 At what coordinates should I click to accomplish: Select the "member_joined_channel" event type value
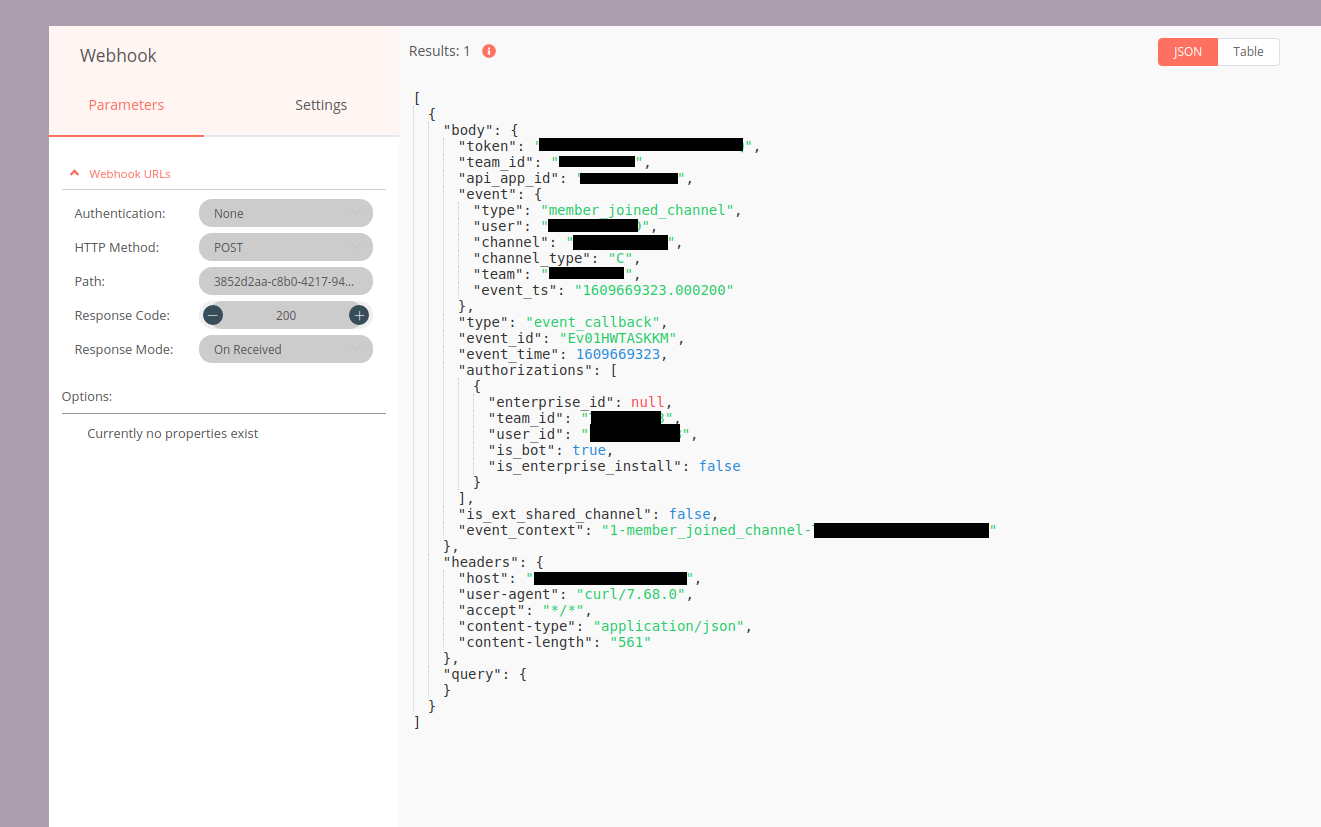click(638, 210)
